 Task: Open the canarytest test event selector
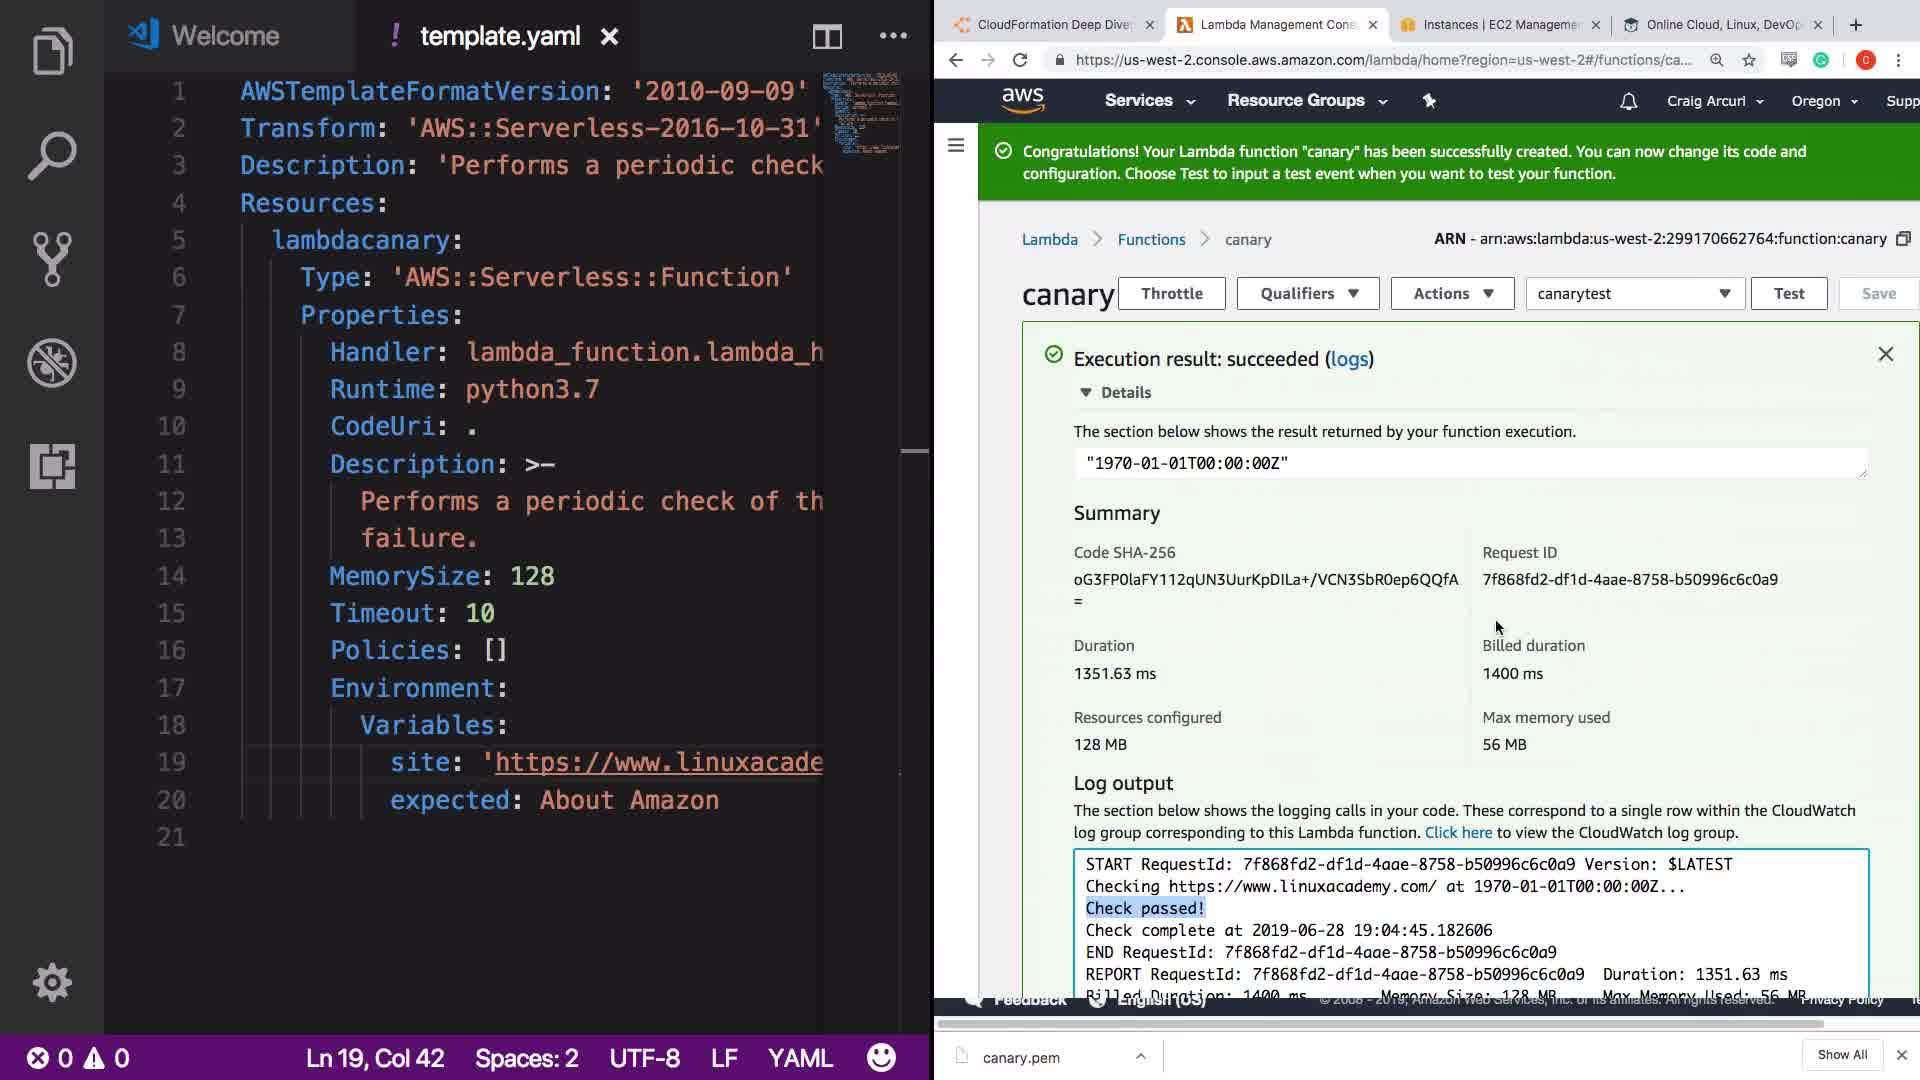(x=1634, y=294)
